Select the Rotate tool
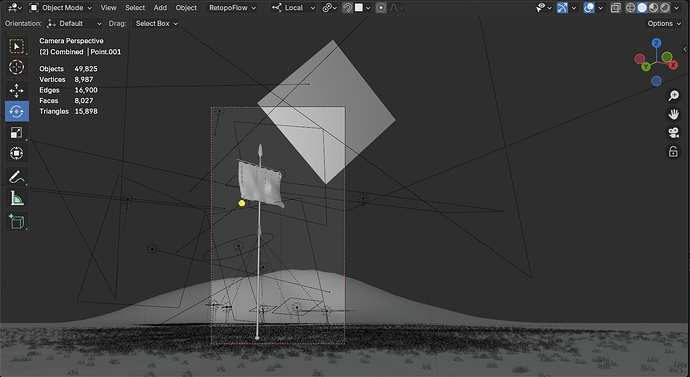This screenshot has height=377, width=690. [17, 111]
